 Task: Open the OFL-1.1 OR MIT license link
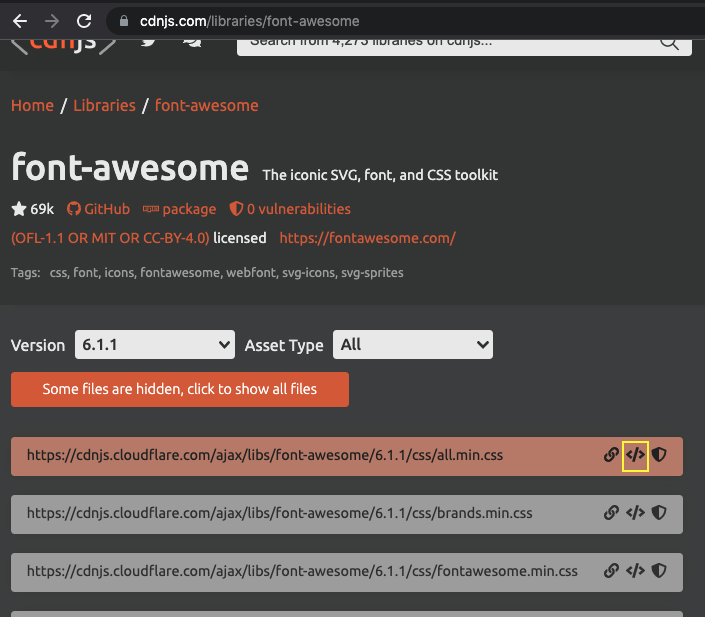point(110,238)
